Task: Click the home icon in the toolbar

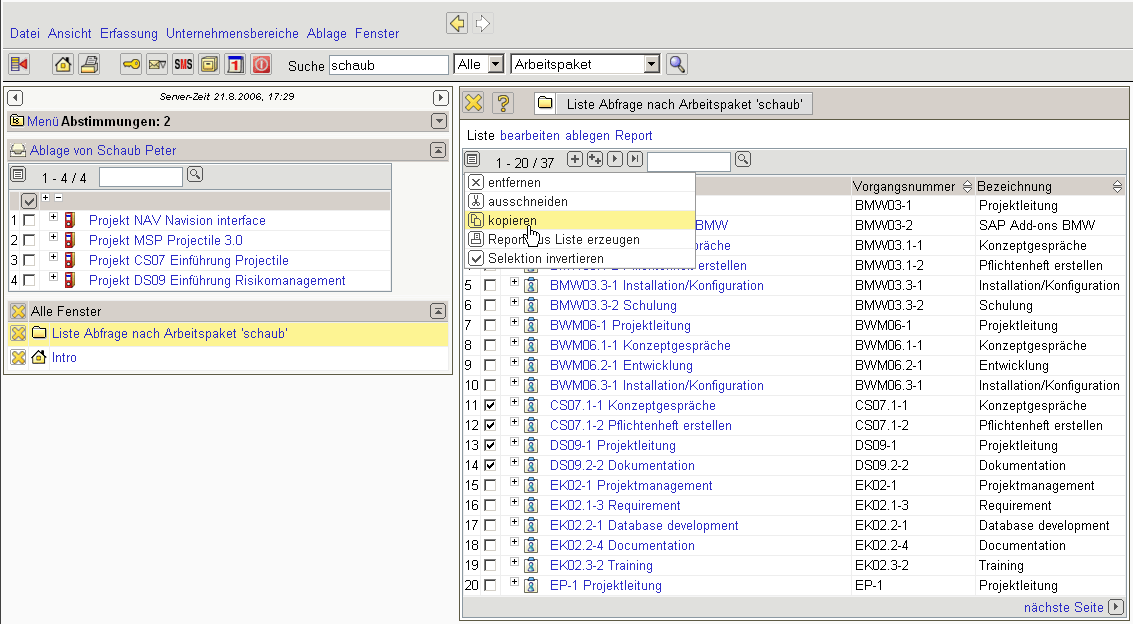Action: point(63,65)
